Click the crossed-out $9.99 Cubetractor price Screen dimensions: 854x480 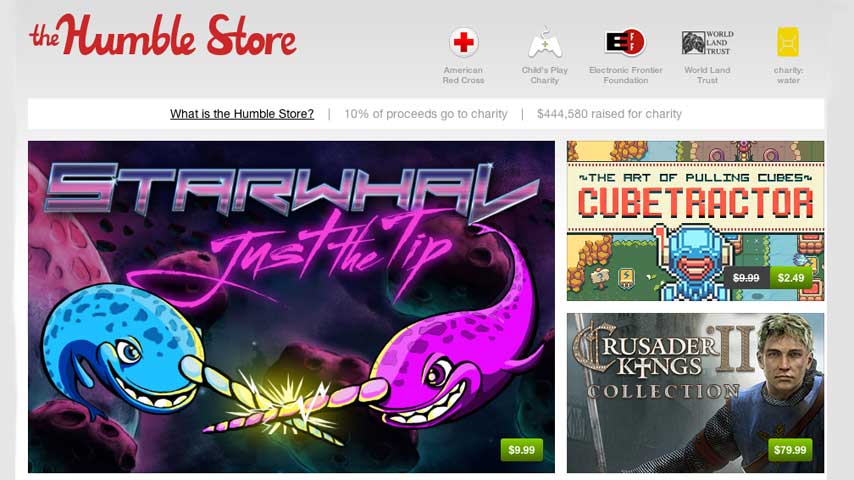746,278
